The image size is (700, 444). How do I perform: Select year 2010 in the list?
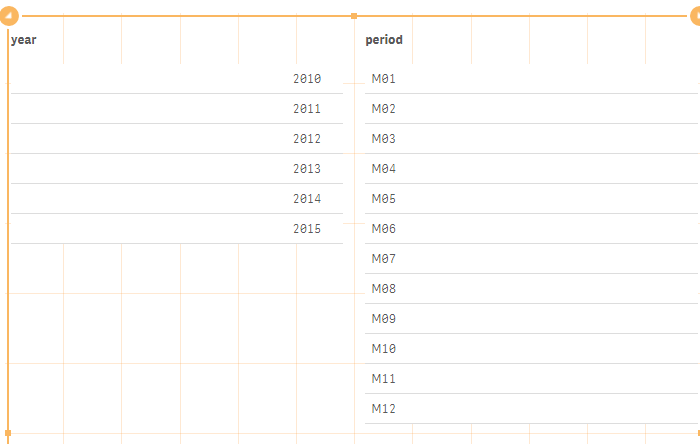307,79
